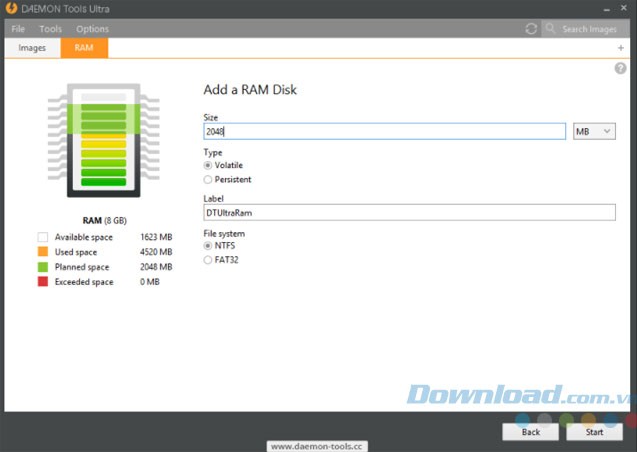Click the green Planned space swatch

[x=43, y=267]
